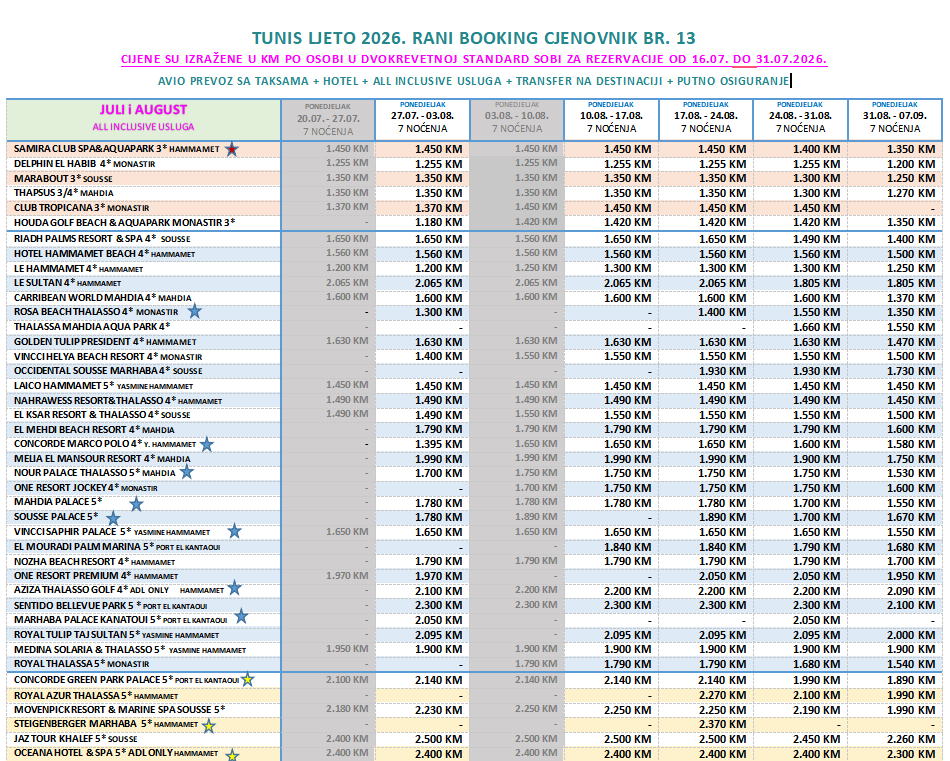Click the Jaz Tour Khalef 5* Sousse row
The image size is (950, 761).
coord(474,739)
